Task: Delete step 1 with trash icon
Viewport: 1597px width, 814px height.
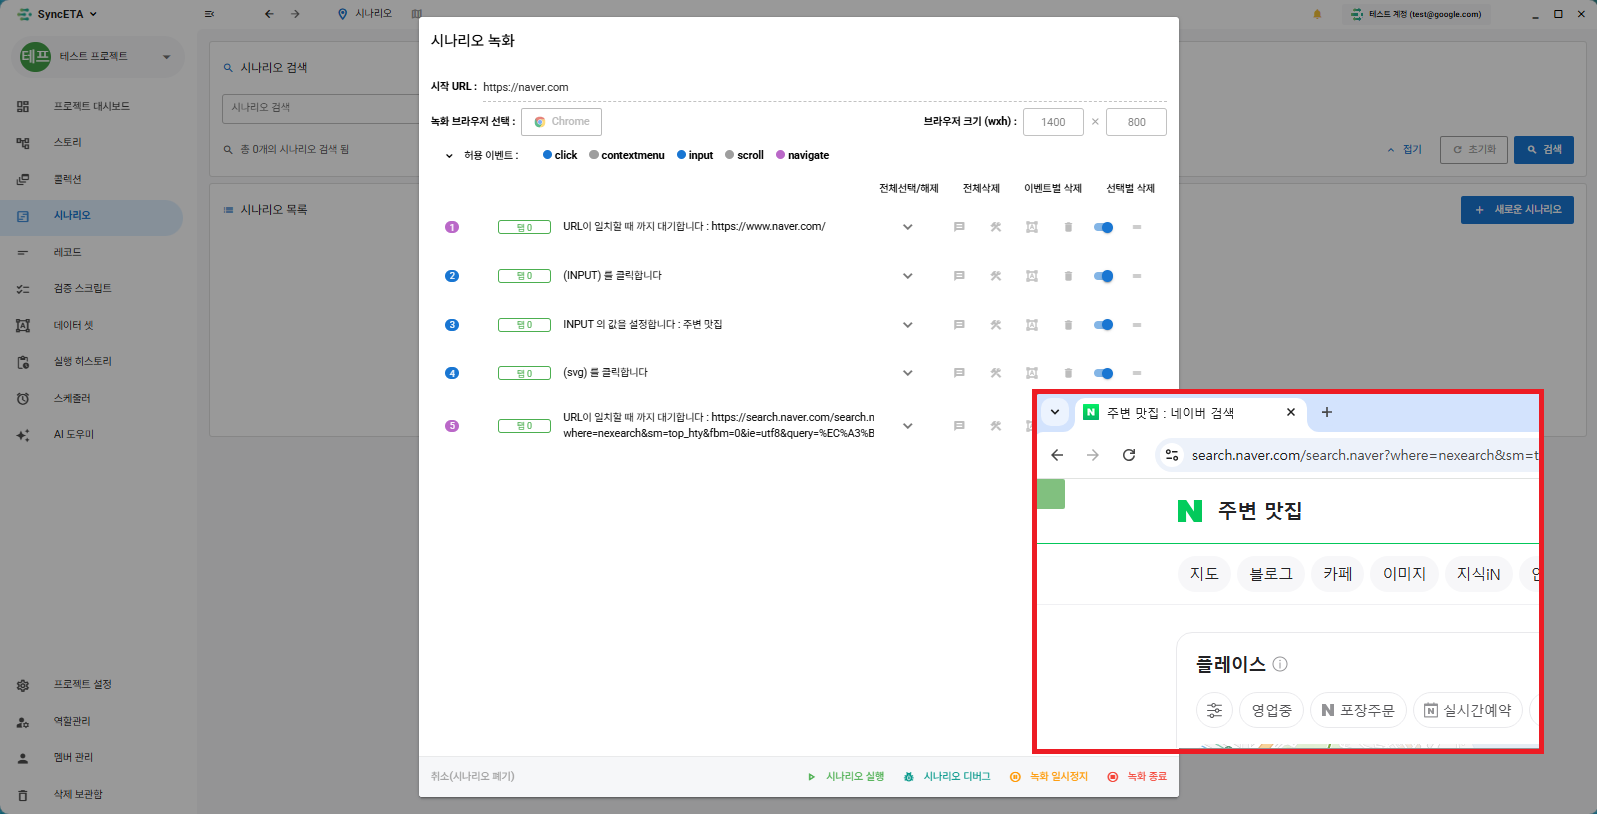Action: pyautogui.click(x=1068, y=227)
